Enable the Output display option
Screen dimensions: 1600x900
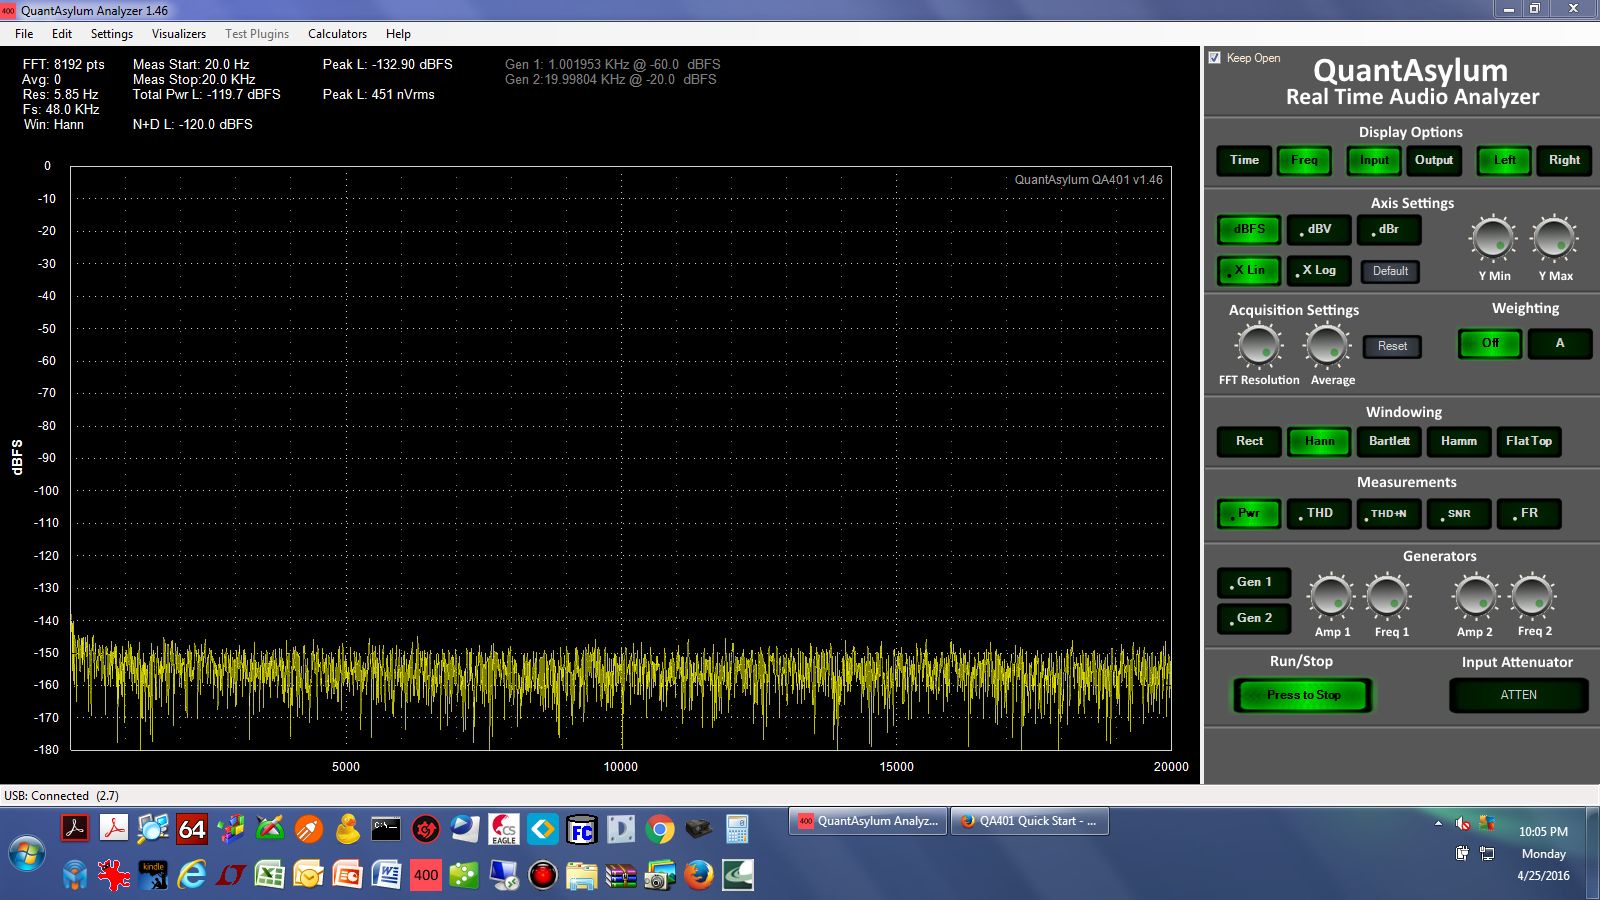pos(1434,160)
